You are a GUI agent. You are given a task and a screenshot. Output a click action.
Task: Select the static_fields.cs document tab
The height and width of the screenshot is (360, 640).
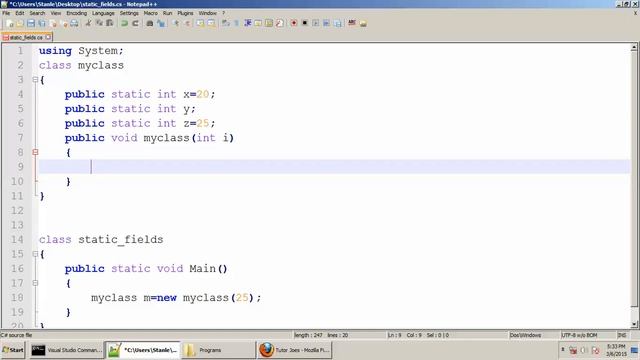point(26,37)
